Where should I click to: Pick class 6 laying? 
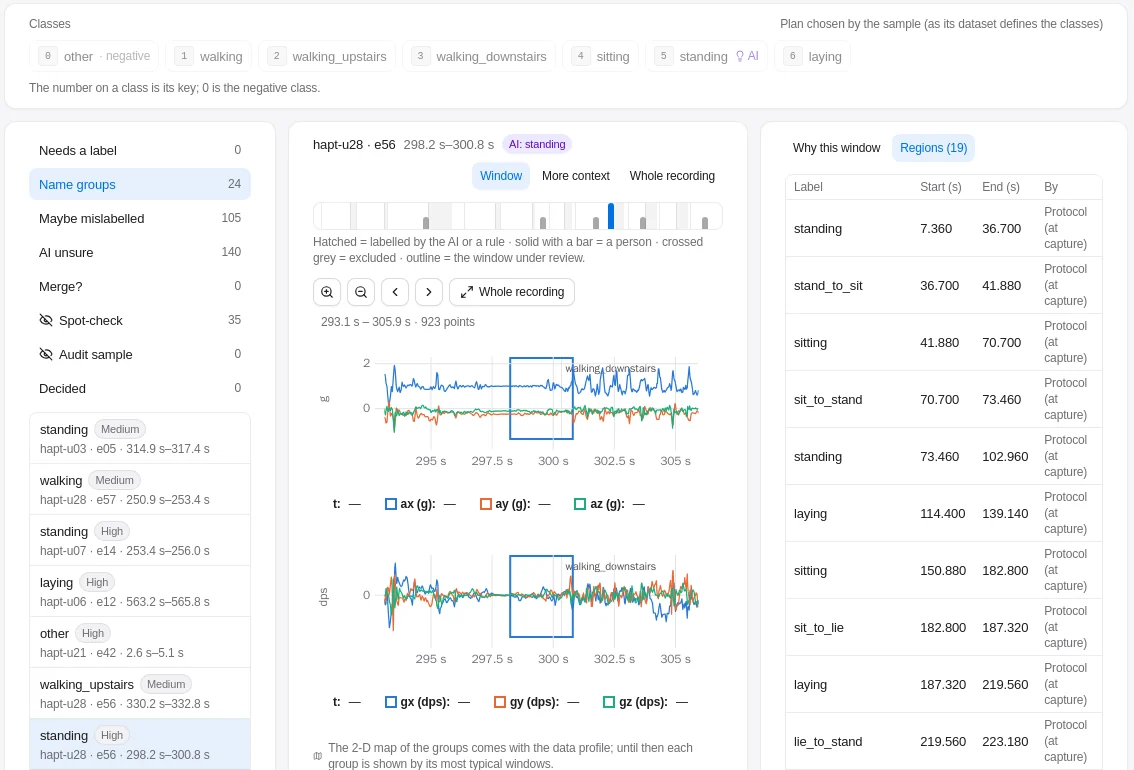[x=812, y=56]
